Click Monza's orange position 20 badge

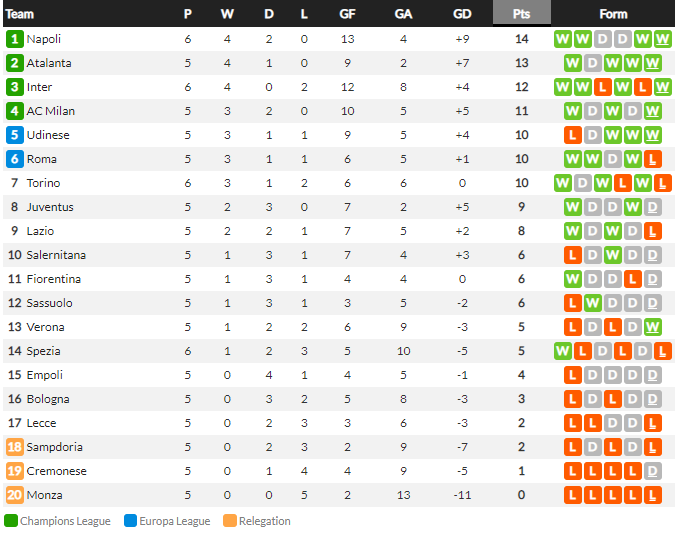[14, 495]
